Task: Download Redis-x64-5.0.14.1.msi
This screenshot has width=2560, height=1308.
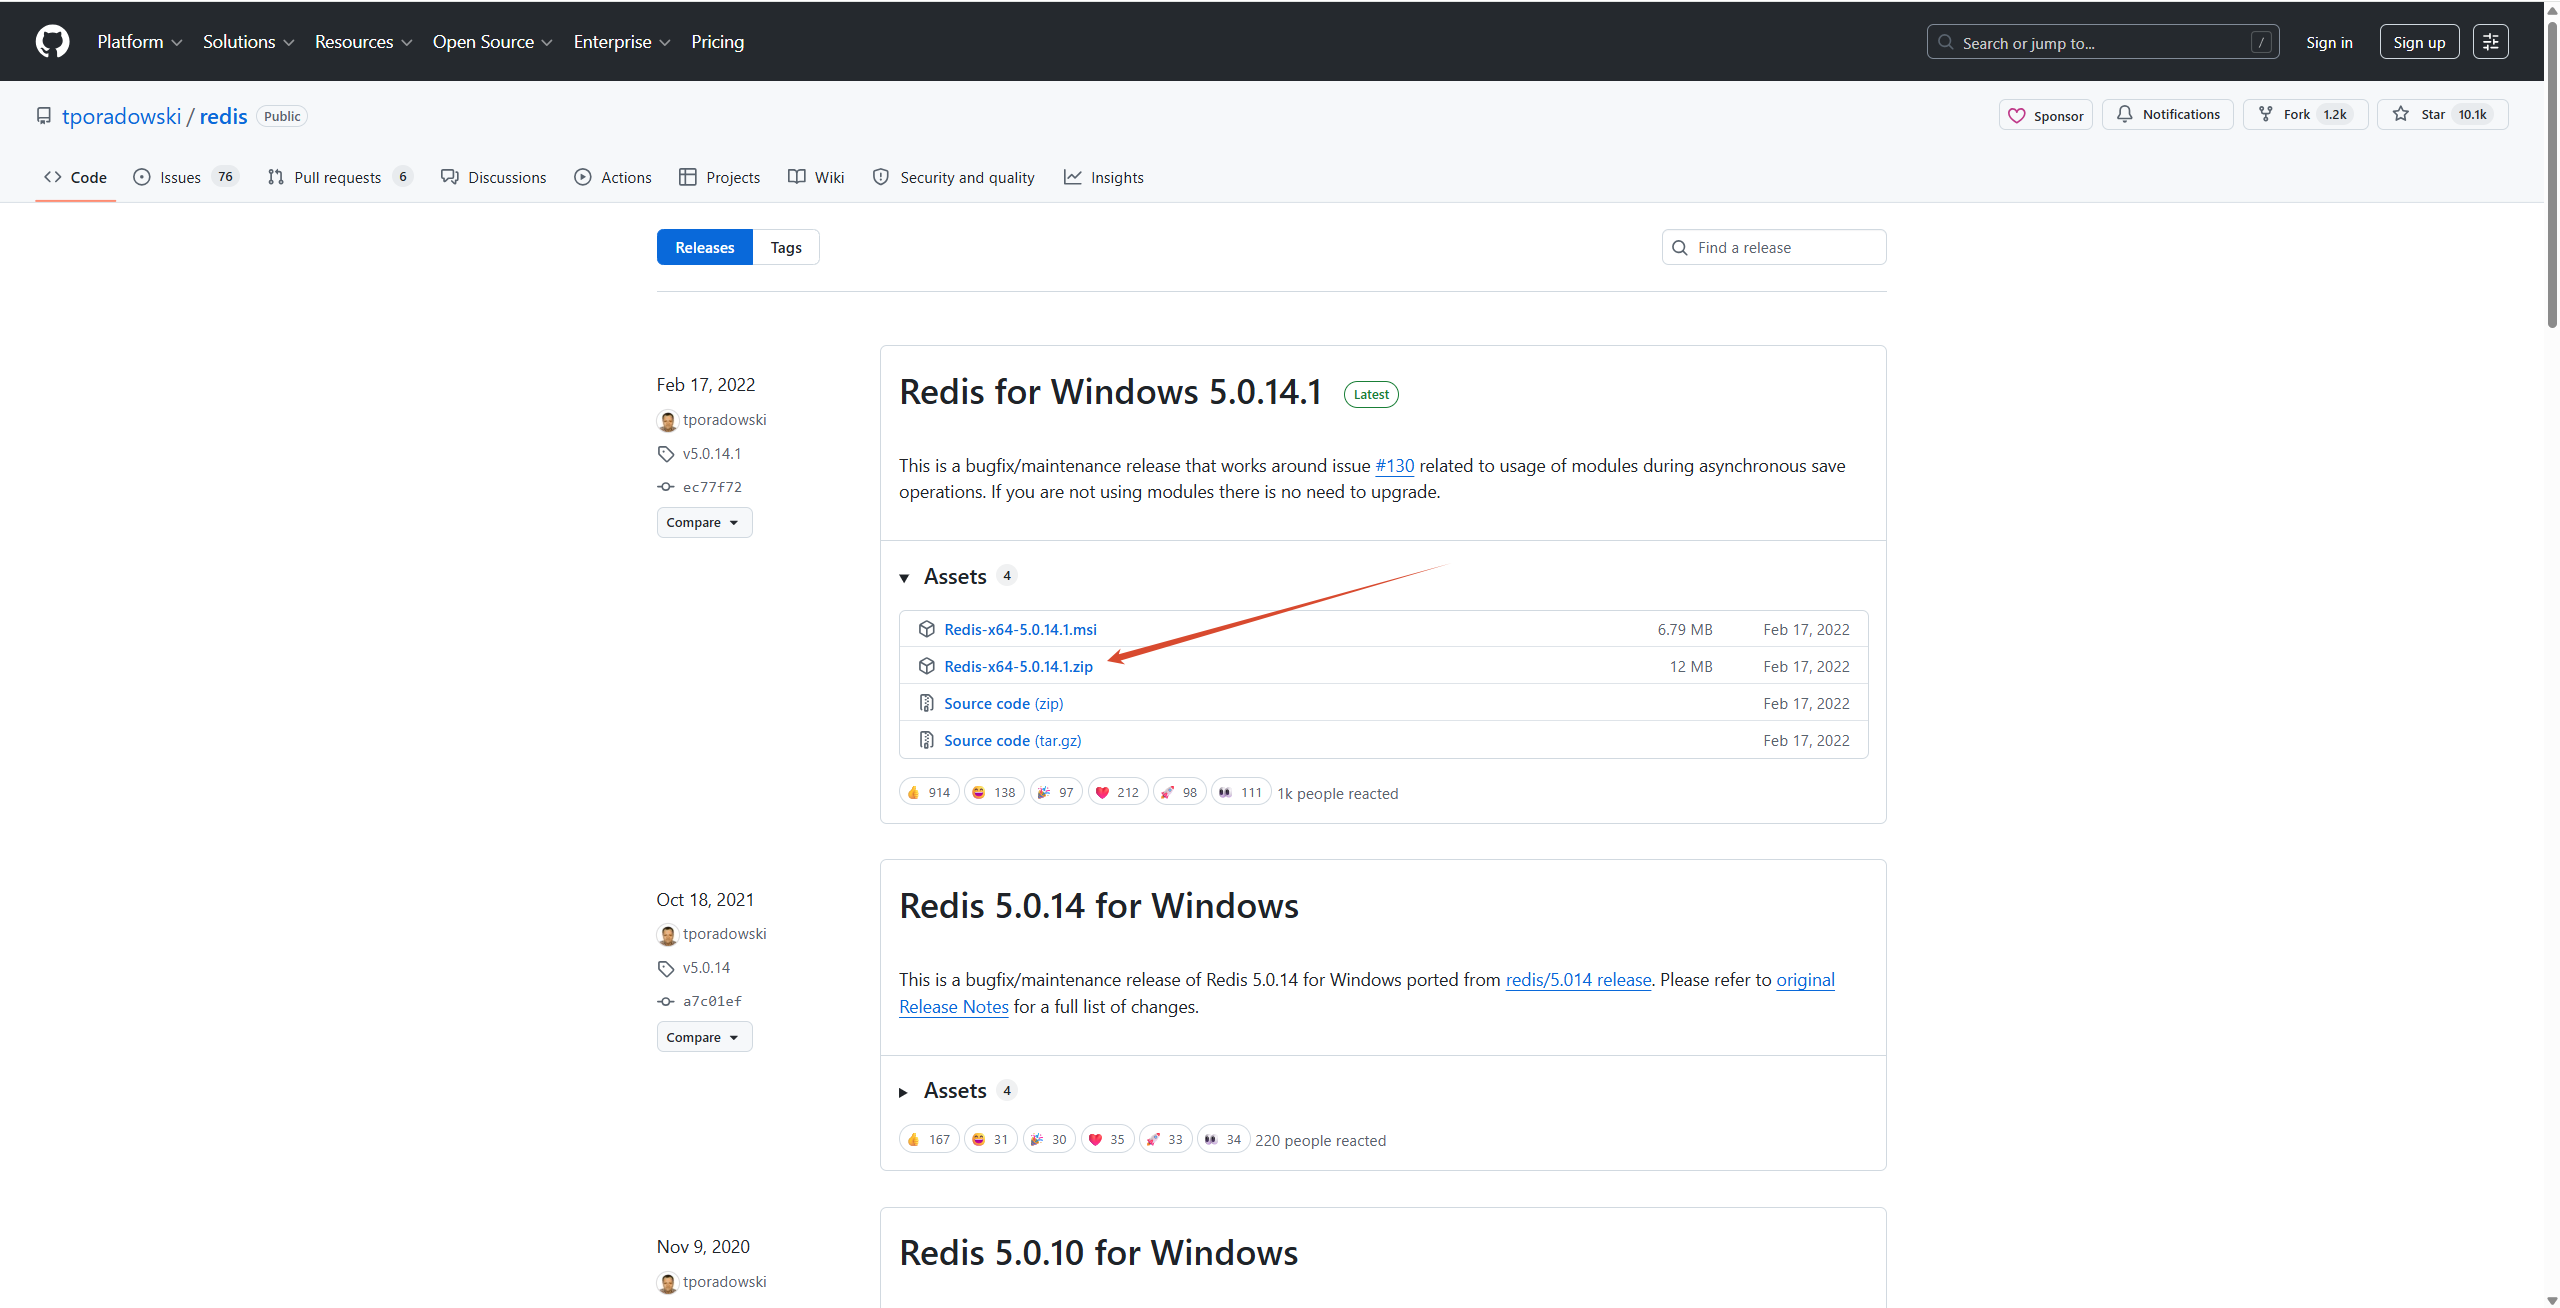Action: (x=1020, y=630)
